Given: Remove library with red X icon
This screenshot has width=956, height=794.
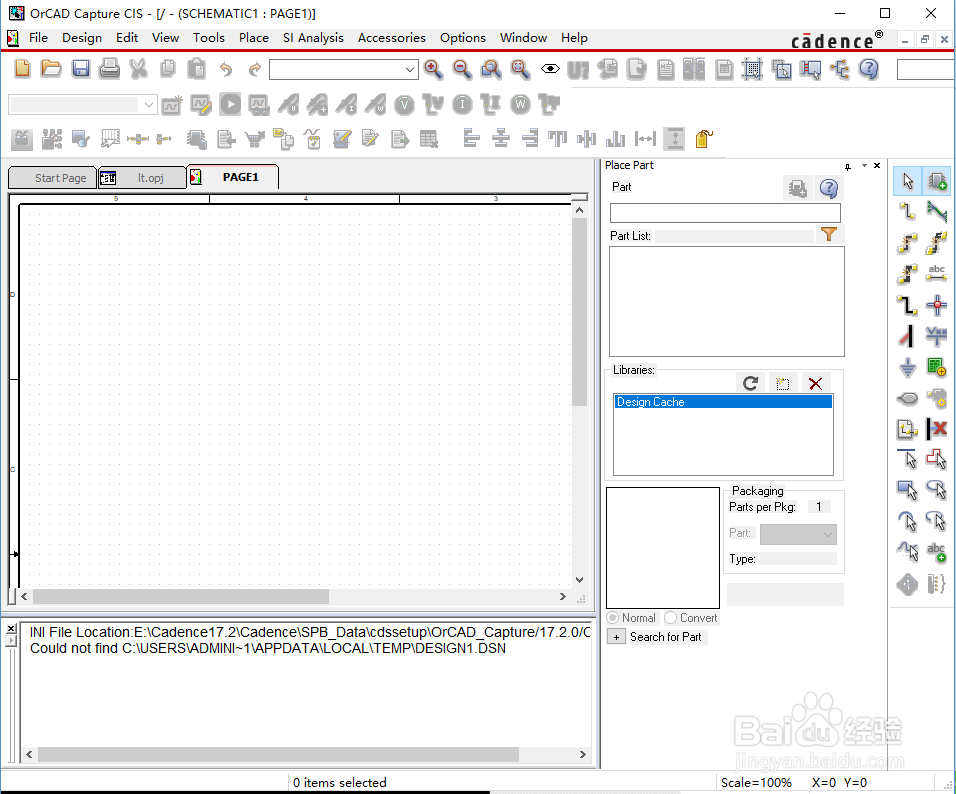Looking at the screenshot, I should (x=815, y=383).
